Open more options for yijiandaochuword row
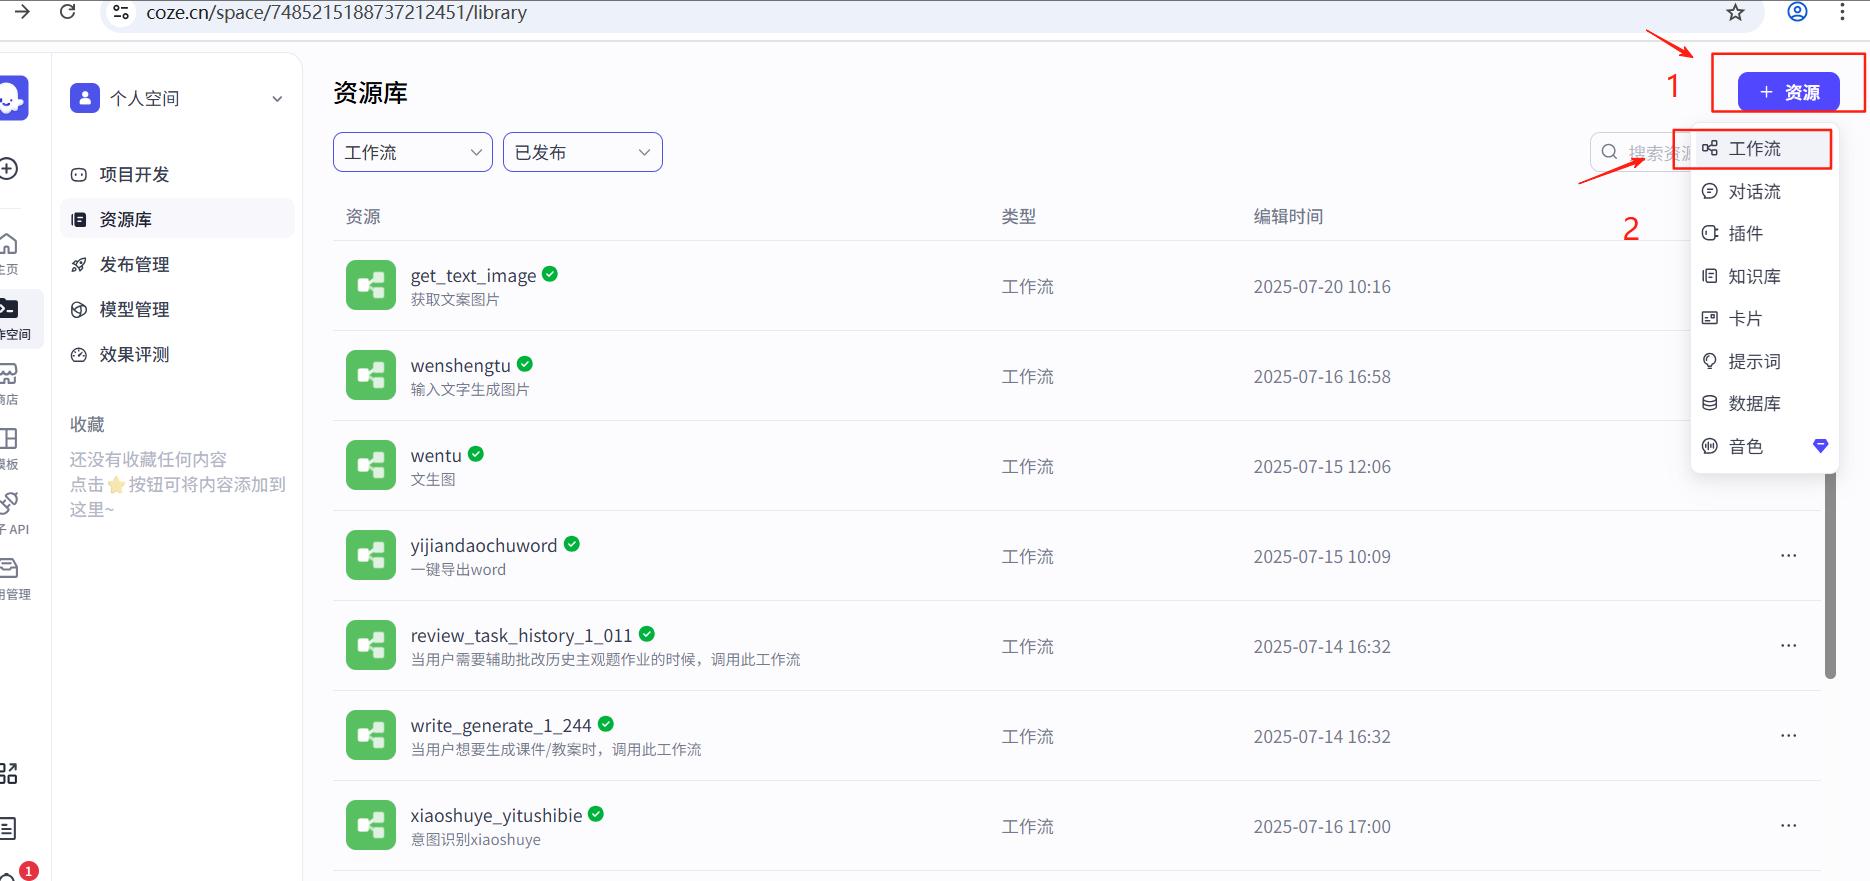 click(x=1788, y=556)
